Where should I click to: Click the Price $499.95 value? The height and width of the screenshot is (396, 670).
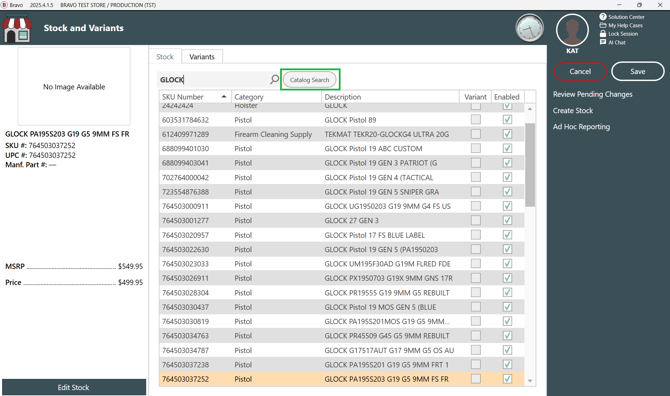[130, 282]
